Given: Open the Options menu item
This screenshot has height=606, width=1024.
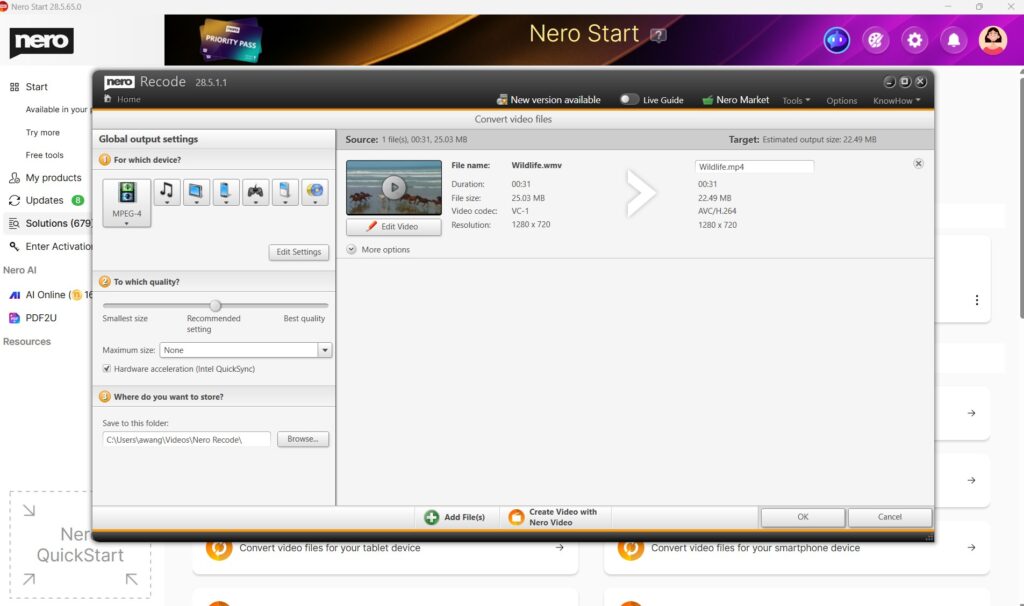Looking at the screenshot, I should tap(841, 101).
